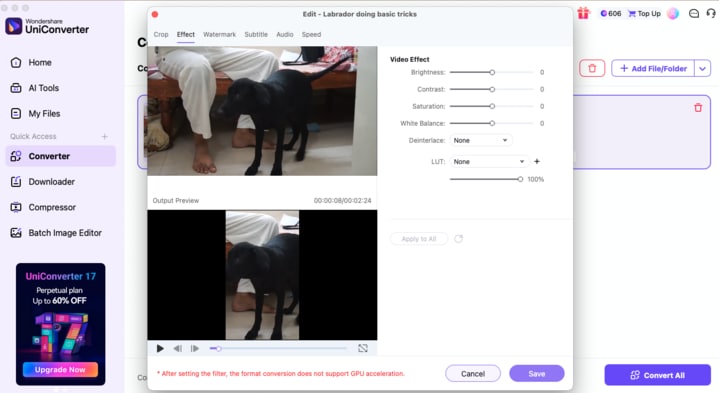Click the playback progress bar

pos(278,349)
